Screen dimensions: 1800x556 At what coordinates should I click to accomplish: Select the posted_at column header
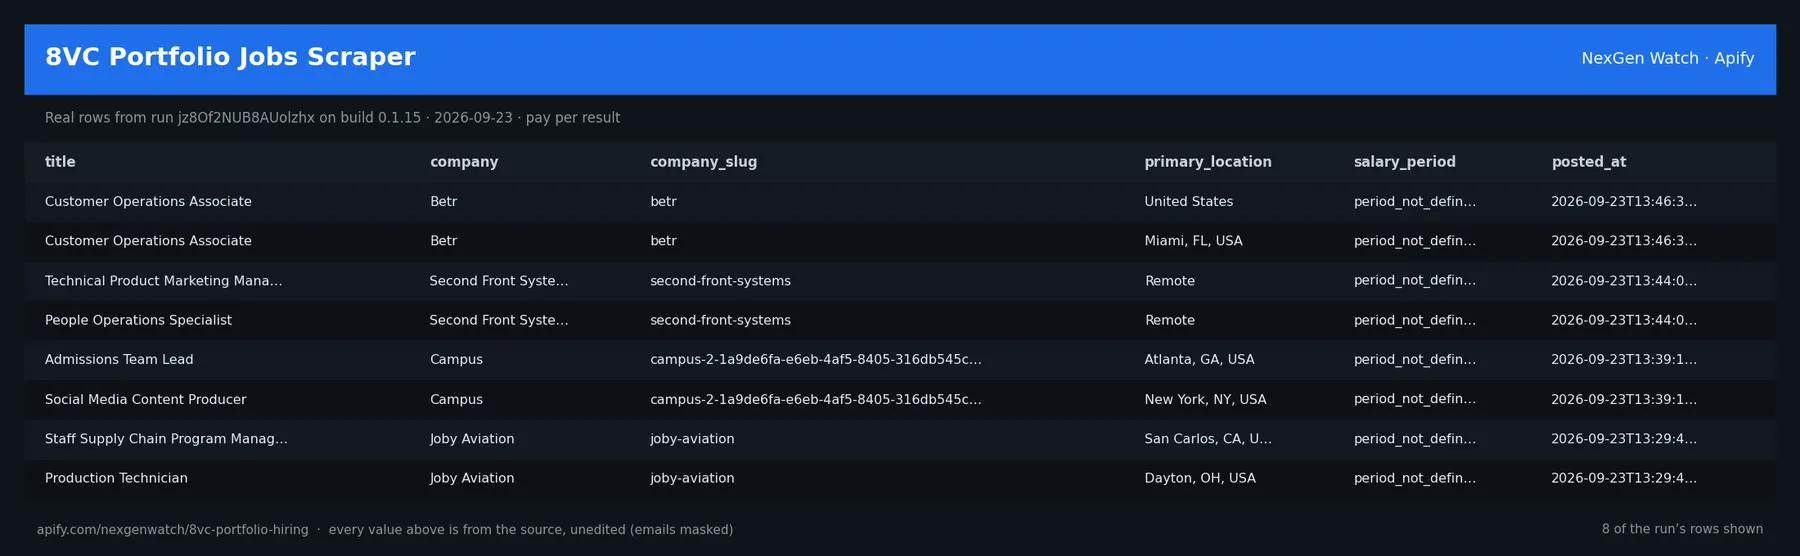[x=1588, y=162]
